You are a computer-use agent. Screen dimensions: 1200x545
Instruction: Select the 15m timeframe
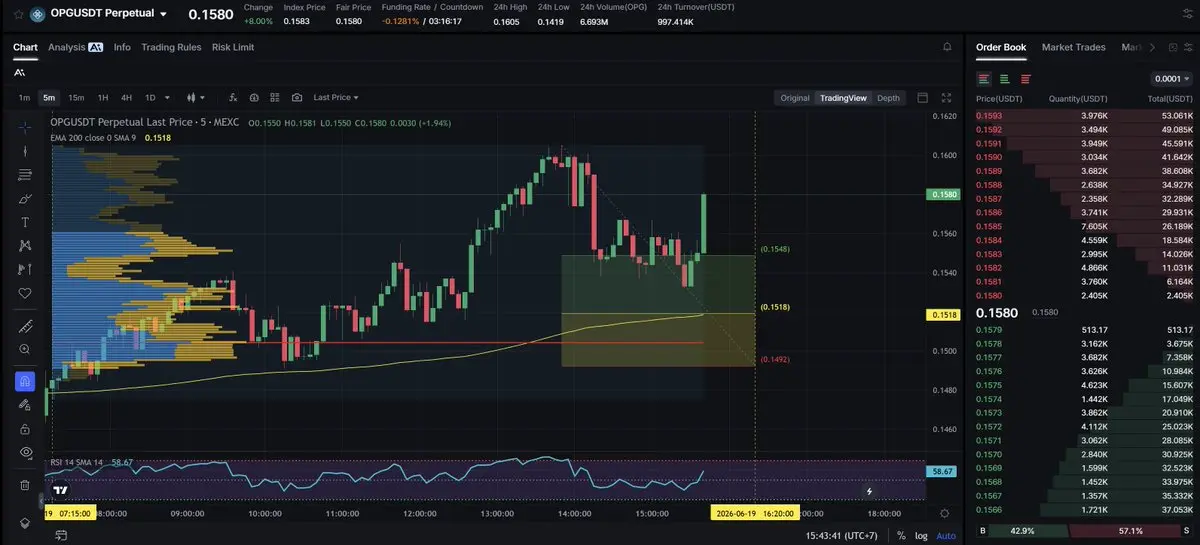click(x=76, y=98)
